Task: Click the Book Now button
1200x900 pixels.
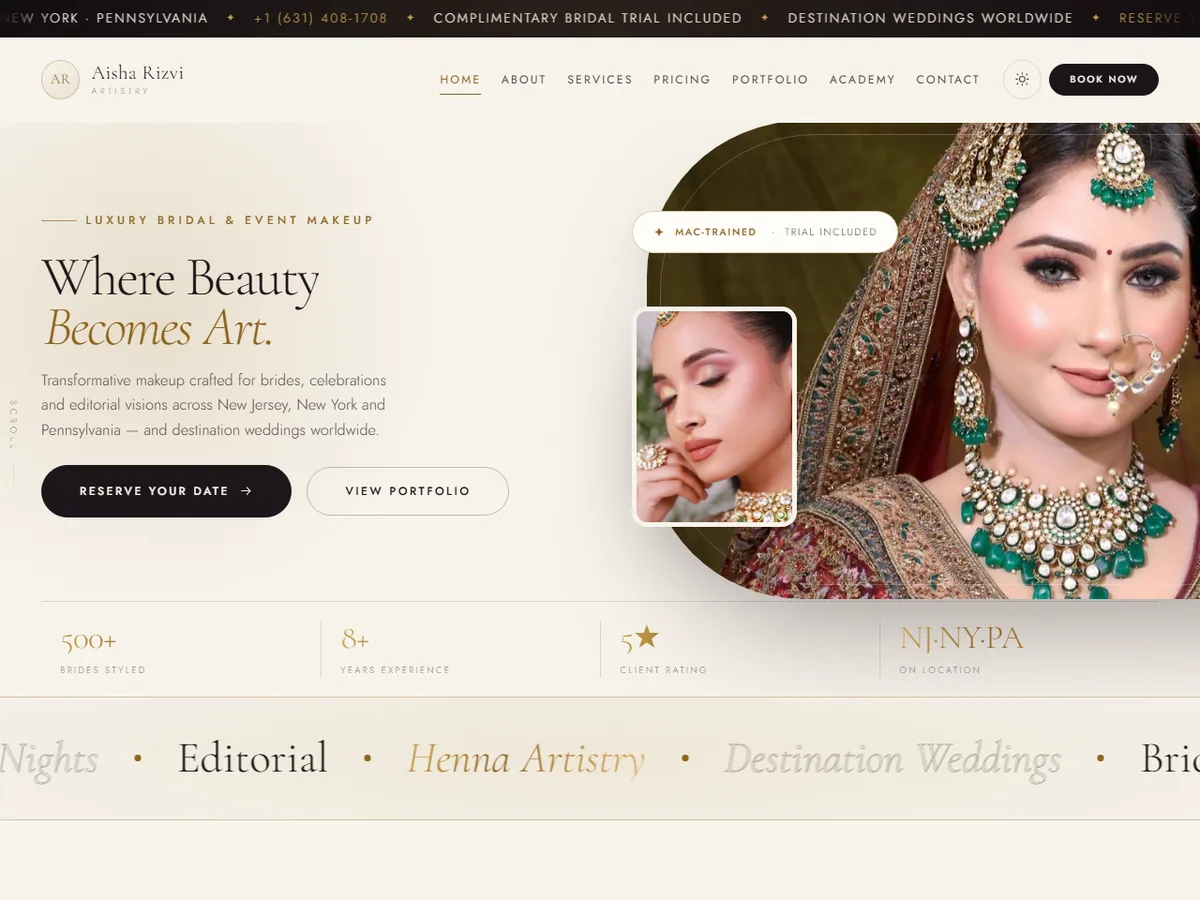Action: [1104, 80]
